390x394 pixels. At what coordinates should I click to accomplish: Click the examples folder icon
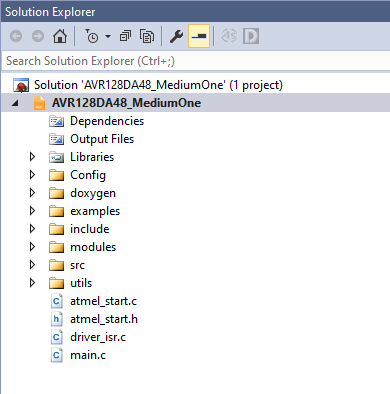(x=56, y=211)
